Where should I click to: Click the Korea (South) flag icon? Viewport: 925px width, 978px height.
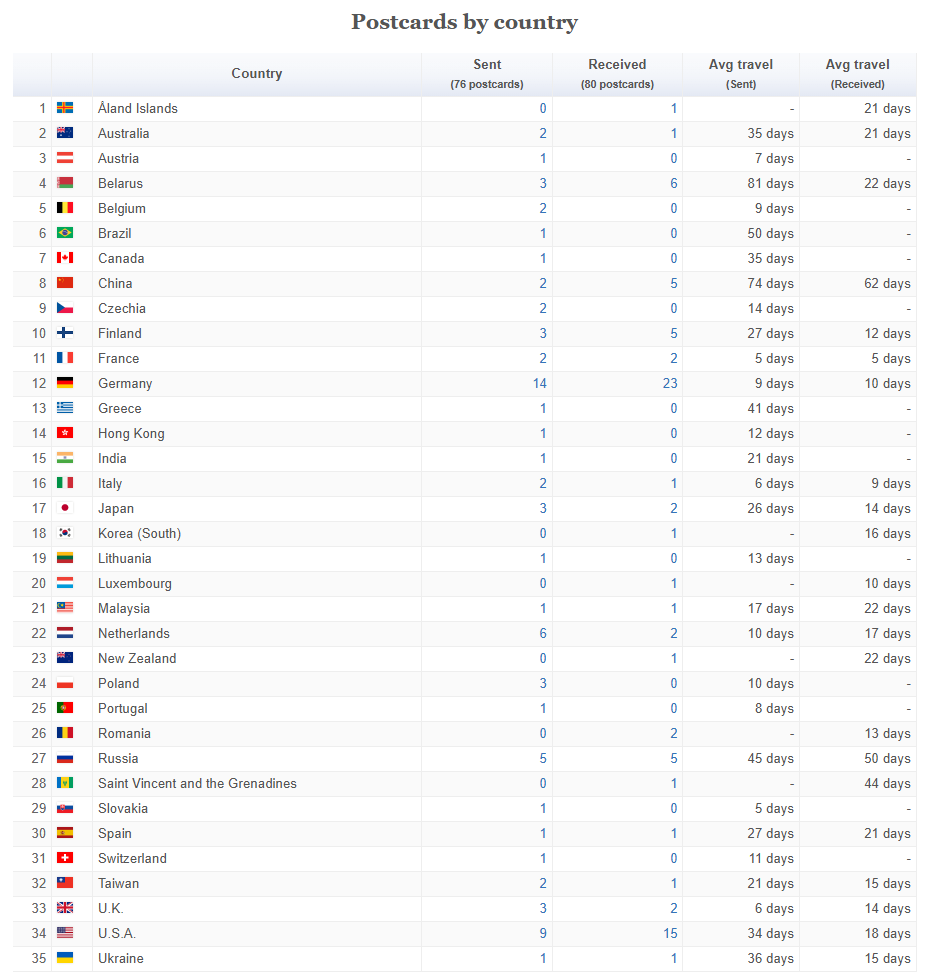(65, 533)
